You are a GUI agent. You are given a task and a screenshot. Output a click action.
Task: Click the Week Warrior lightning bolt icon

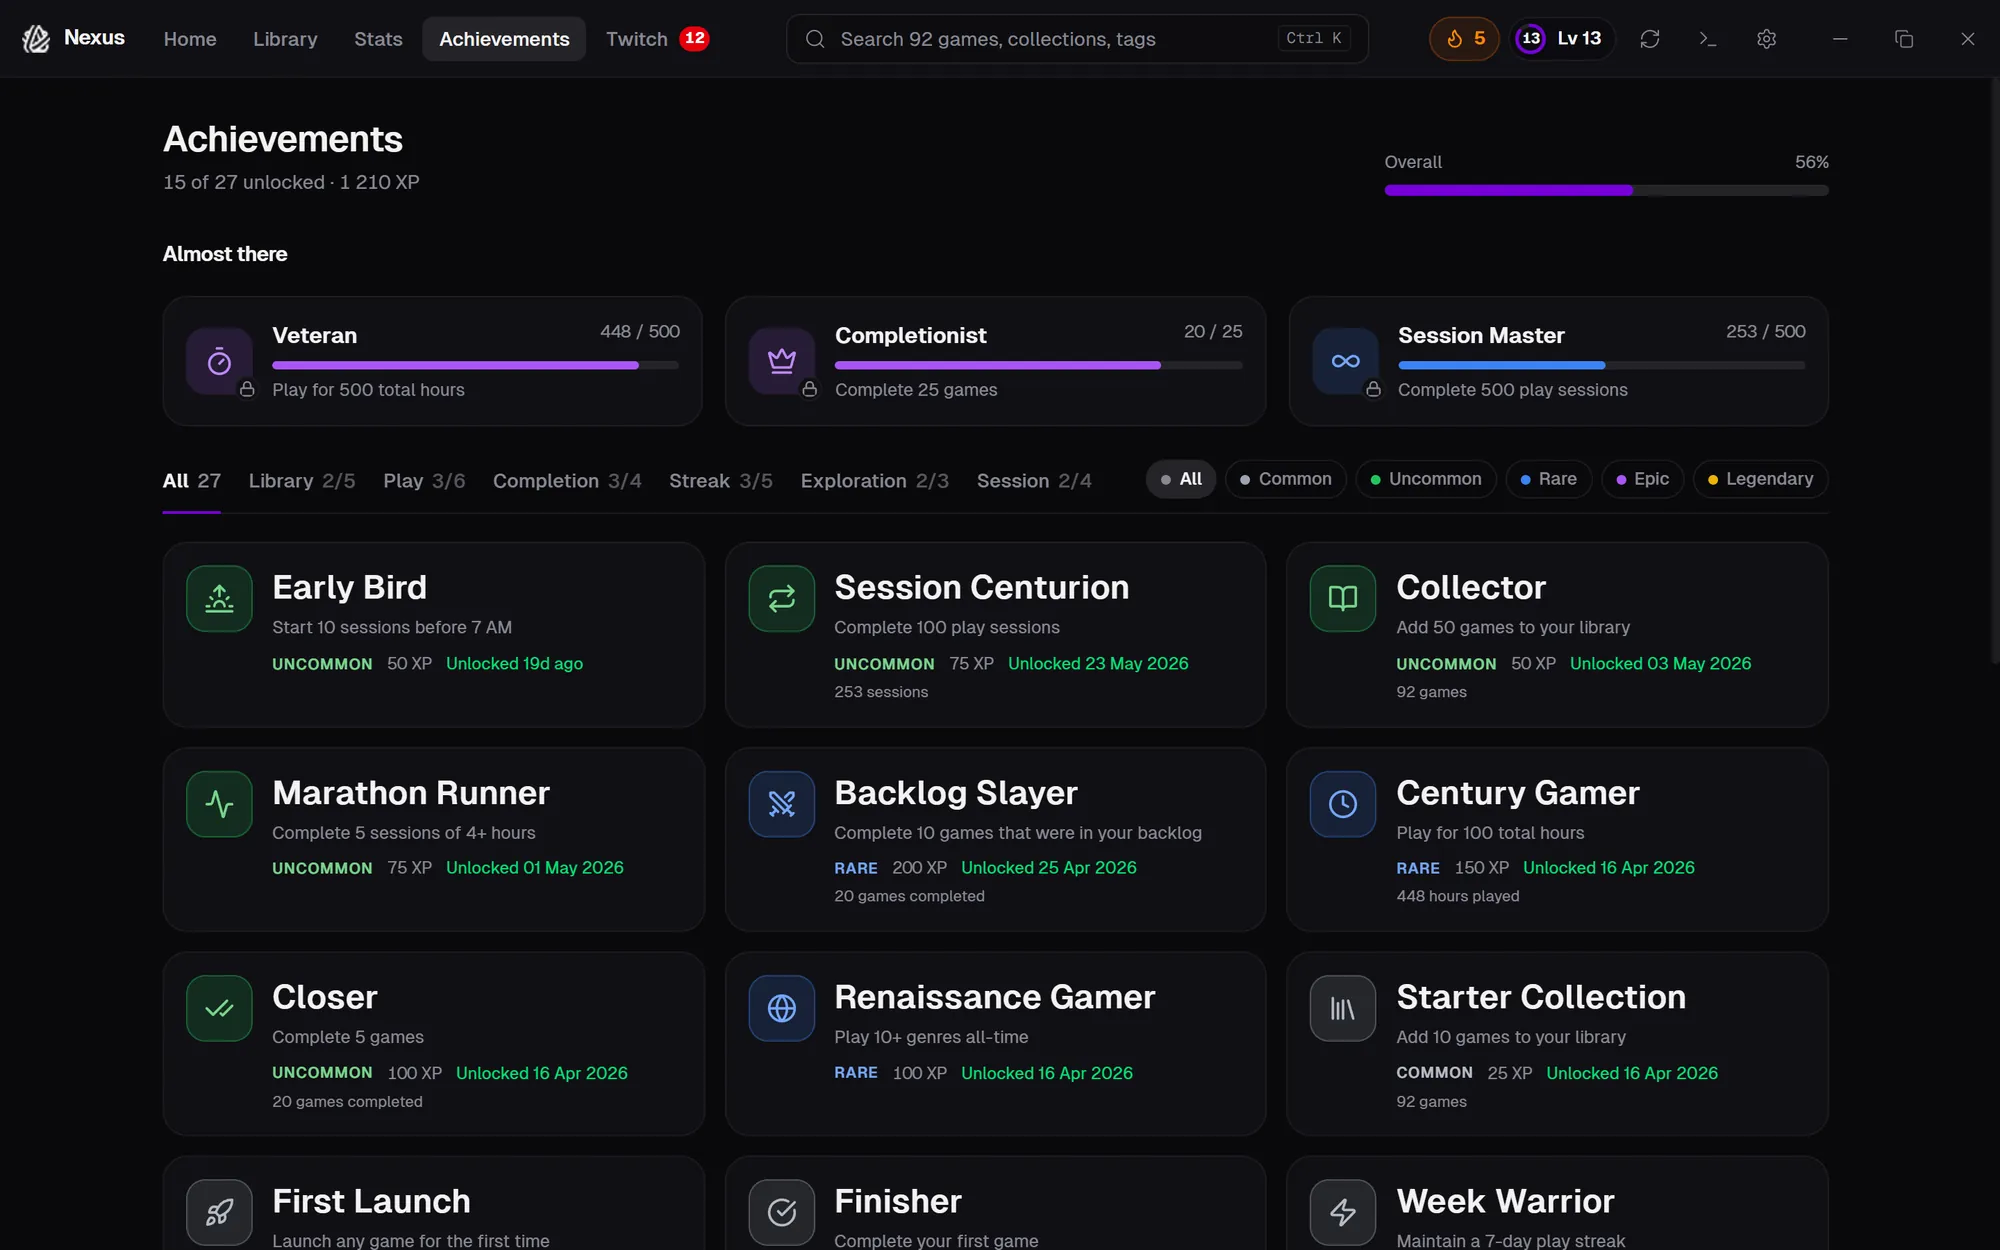[x=1343, y=1213]
